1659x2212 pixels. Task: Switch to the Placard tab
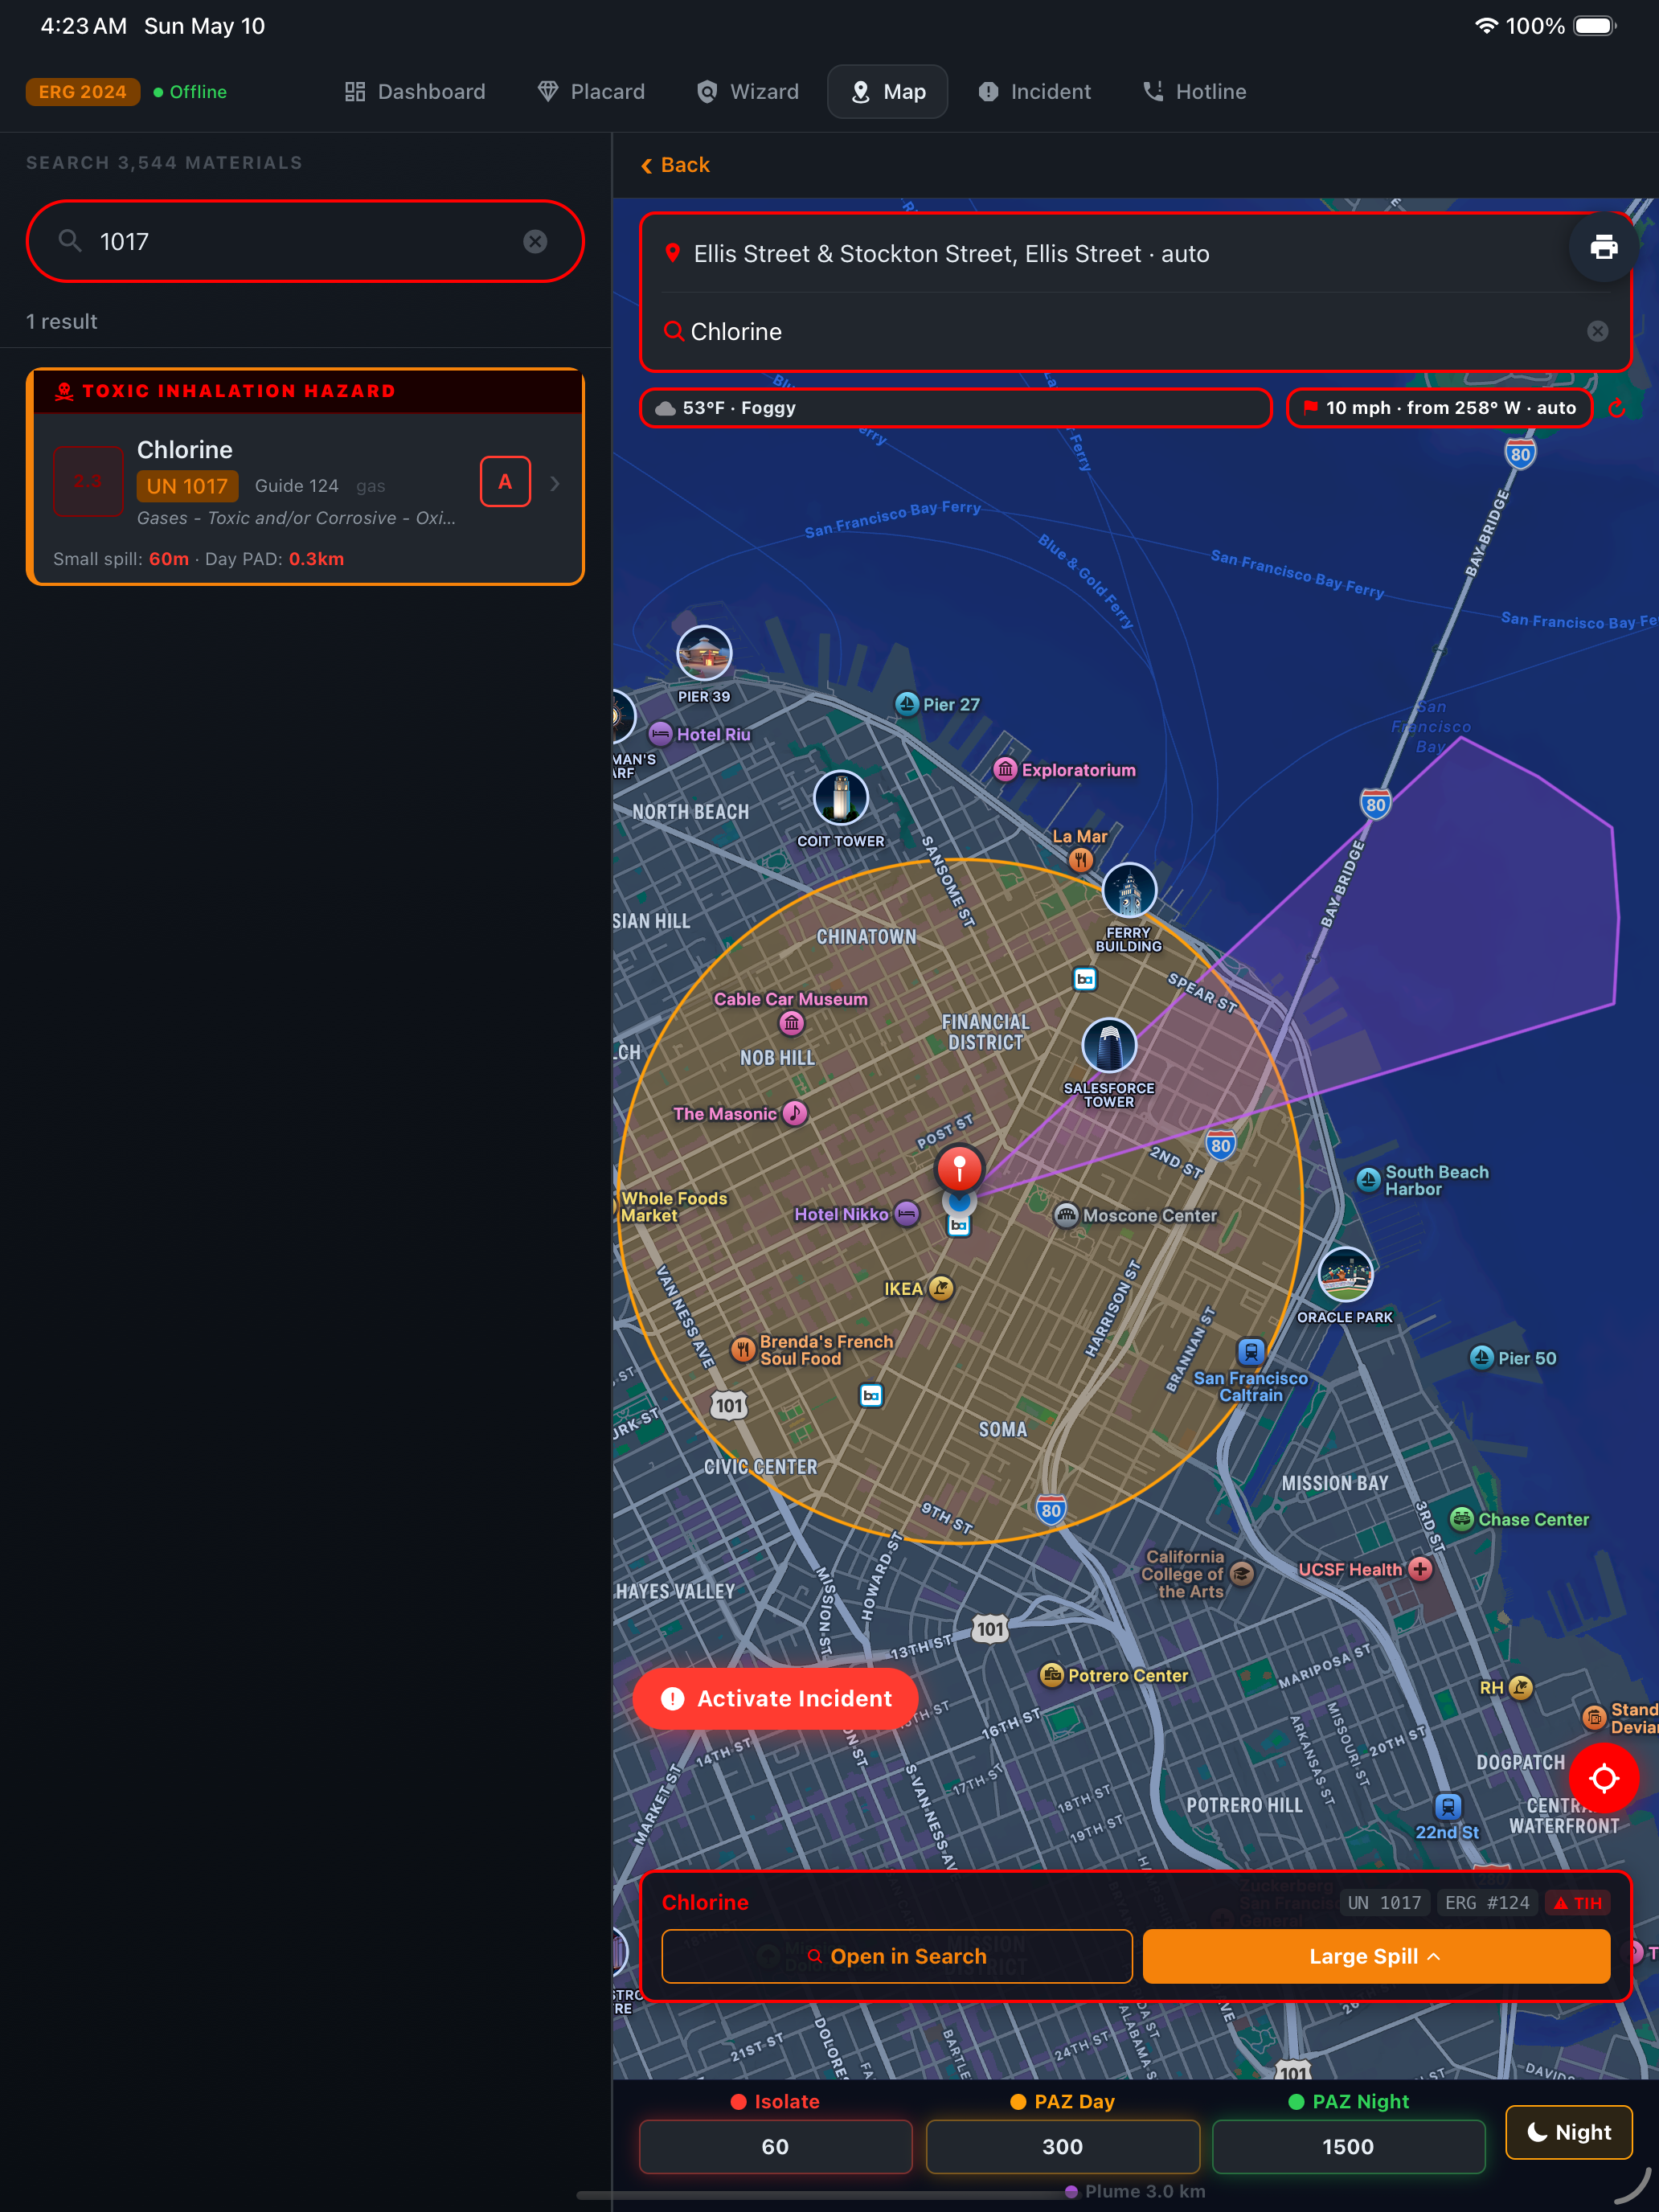pyautogui.click(x=591, y=92)
